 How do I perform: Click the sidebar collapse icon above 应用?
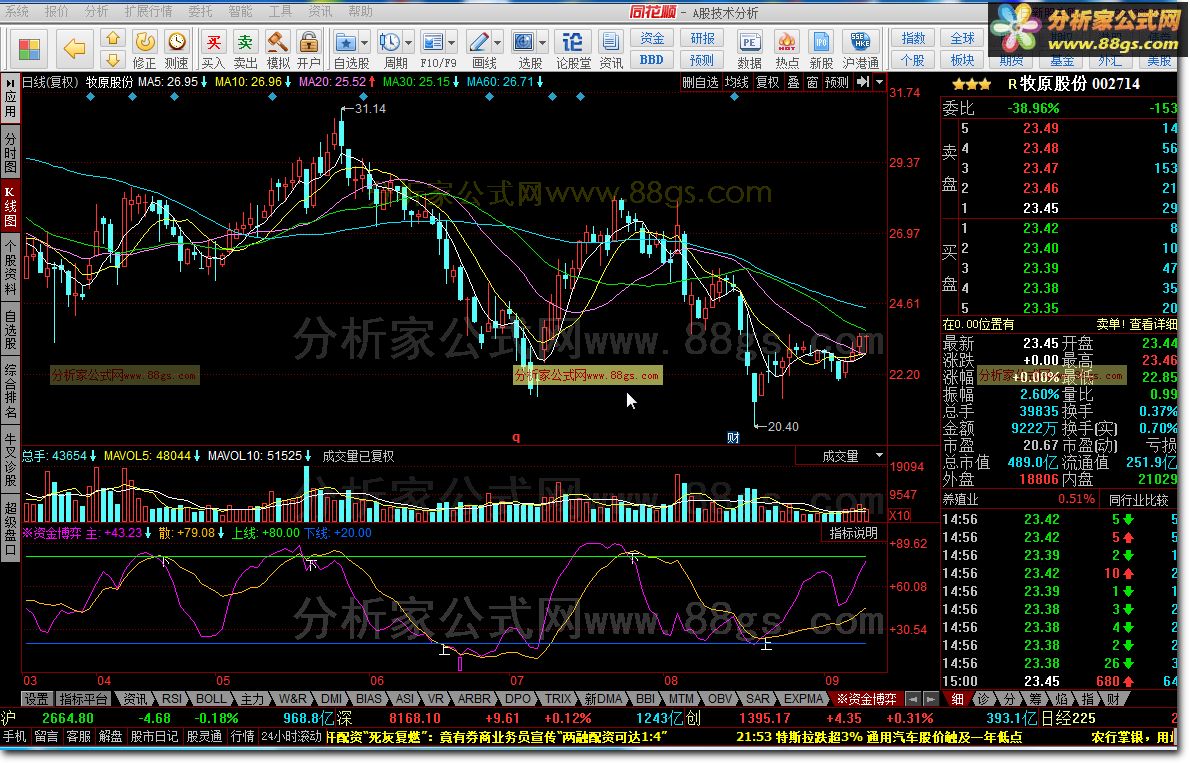point(10,82)
